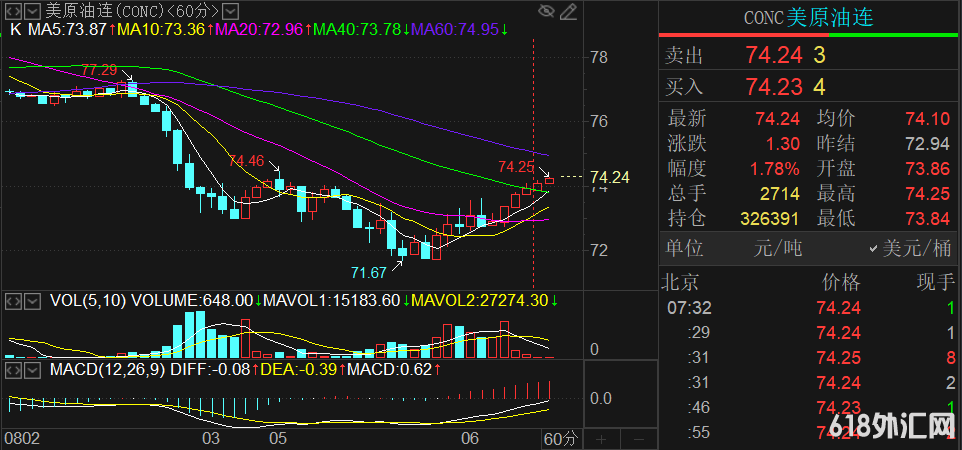This screenshot has width=962, height=450.
Task: Click the 60分 period button at bottom
Action: pyautogui.click(x=560, y=439)
